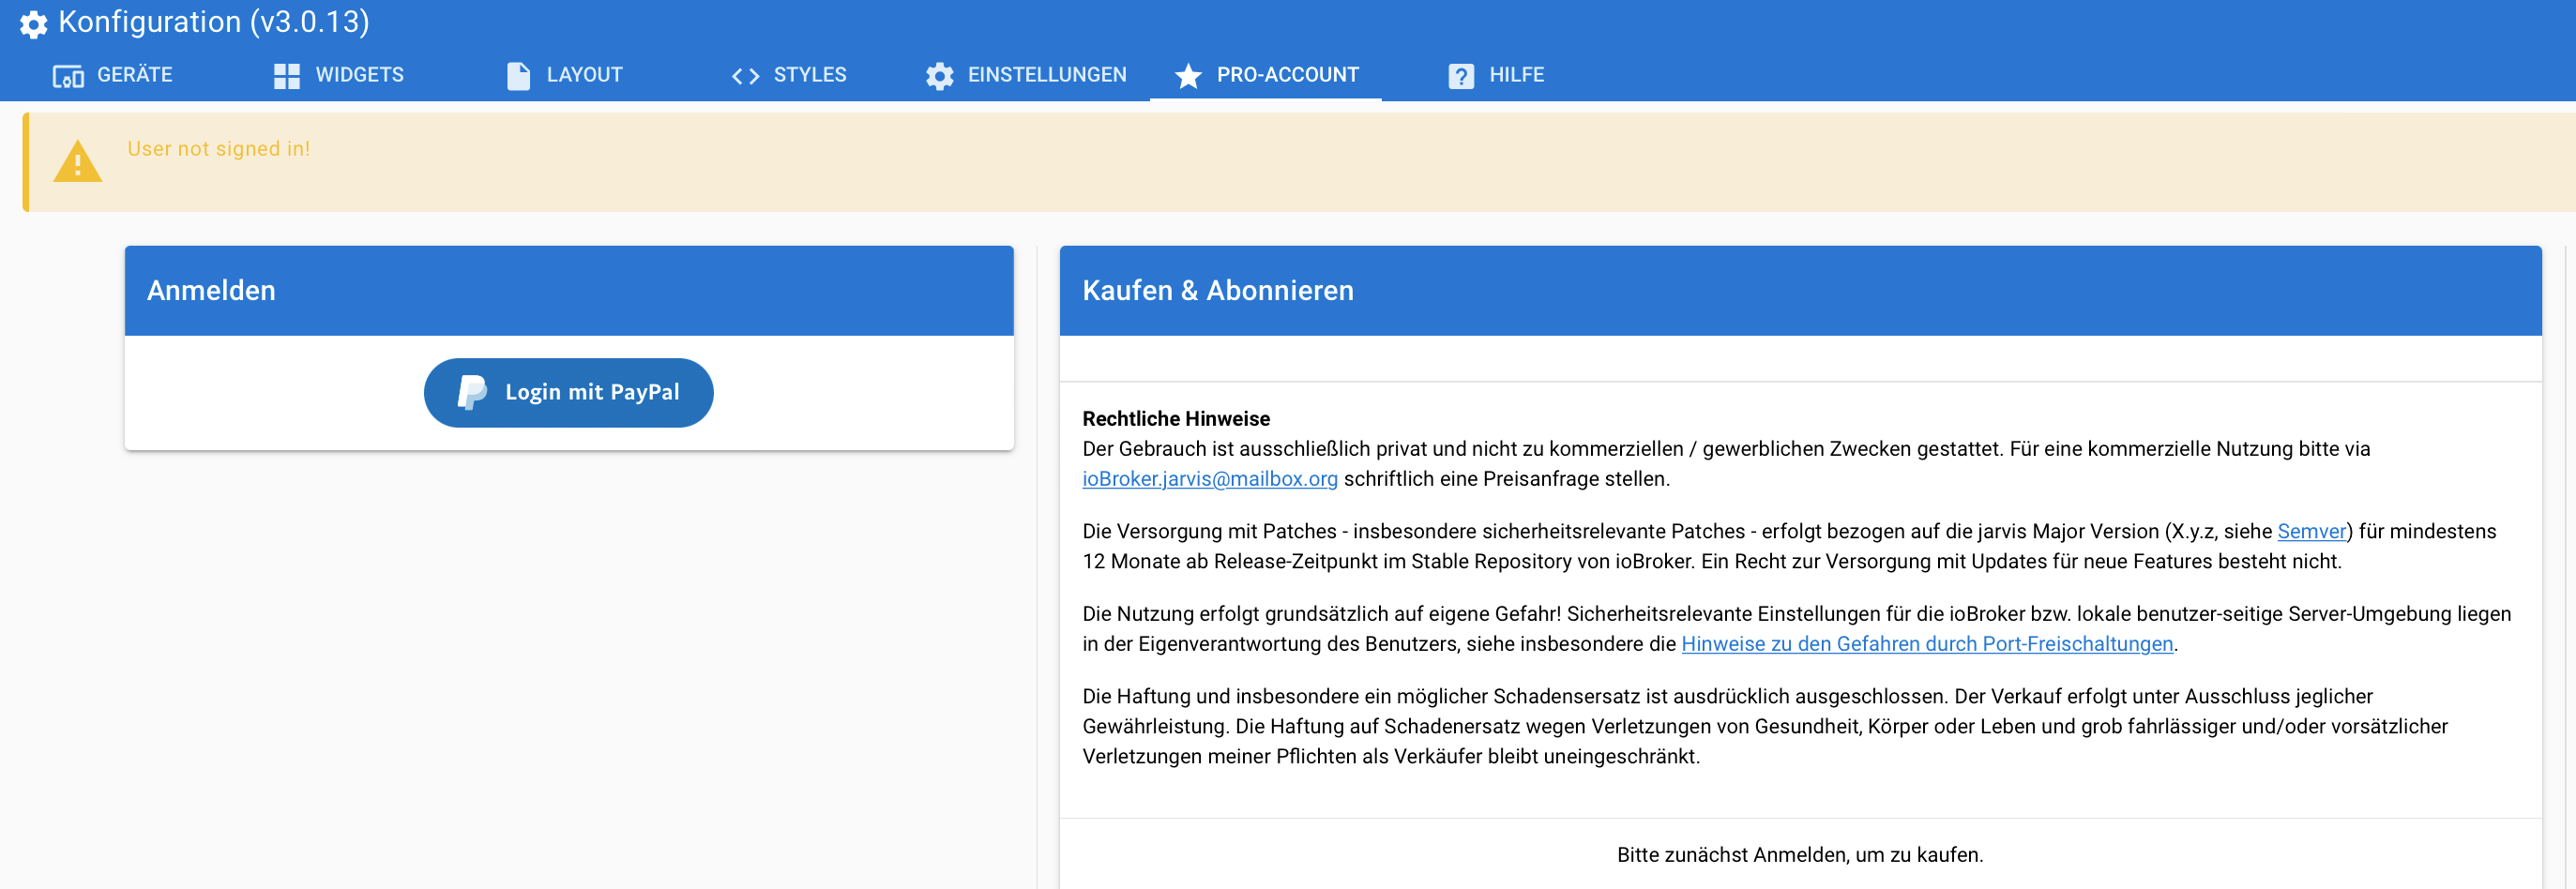Open Hilfe via the question mark icon
The height and width of the screenshot is (889, 2576).
click(1460, 76)
